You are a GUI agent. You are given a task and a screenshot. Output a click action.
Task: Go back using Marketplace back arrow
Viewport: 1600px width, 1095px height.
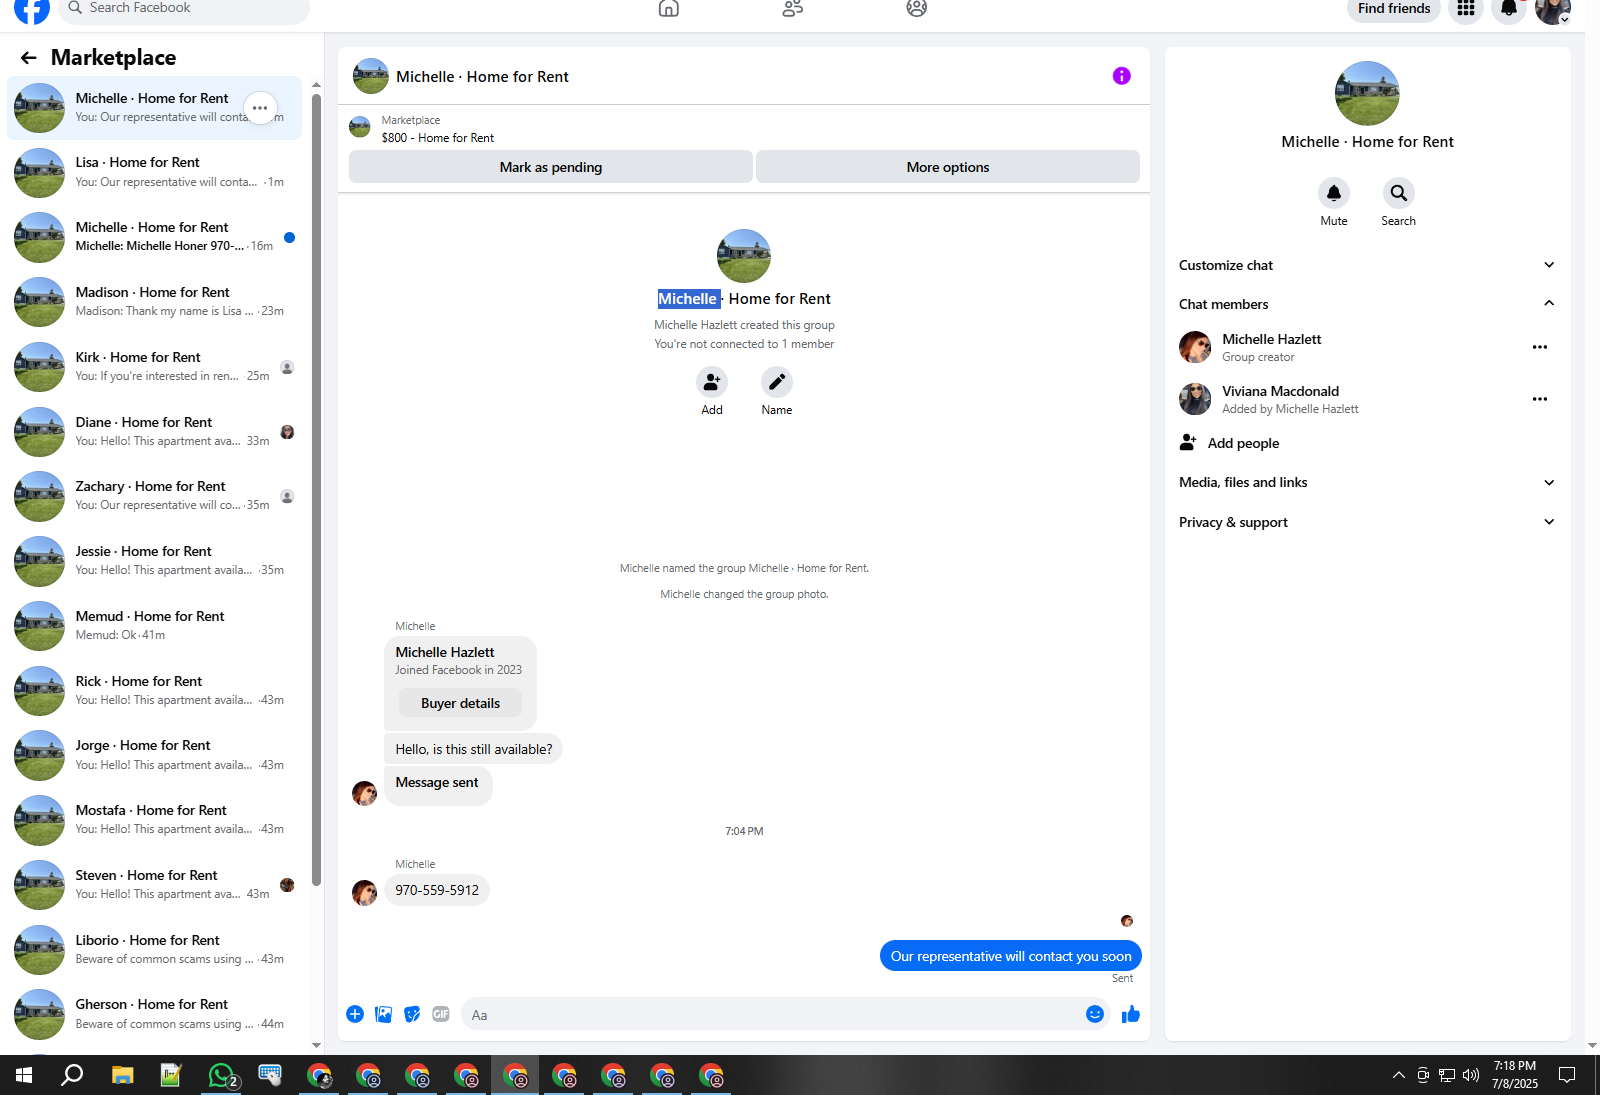click(x=28, y=58)
